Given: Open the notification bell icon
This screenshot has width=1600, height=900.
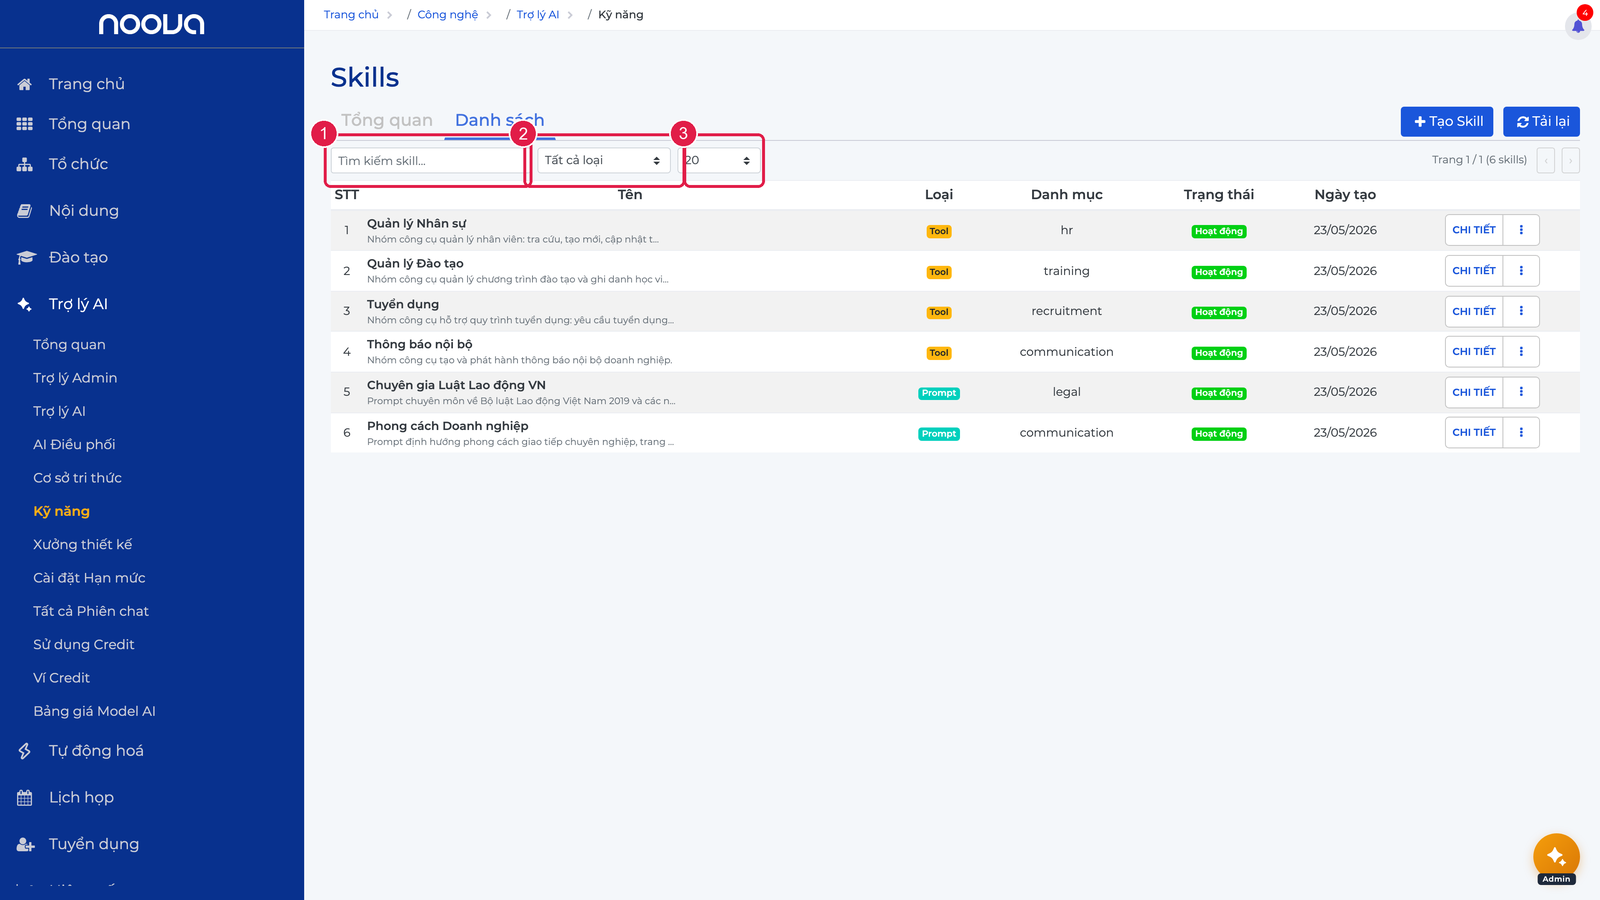Looking at the screenshot, I should point(1578,25).
